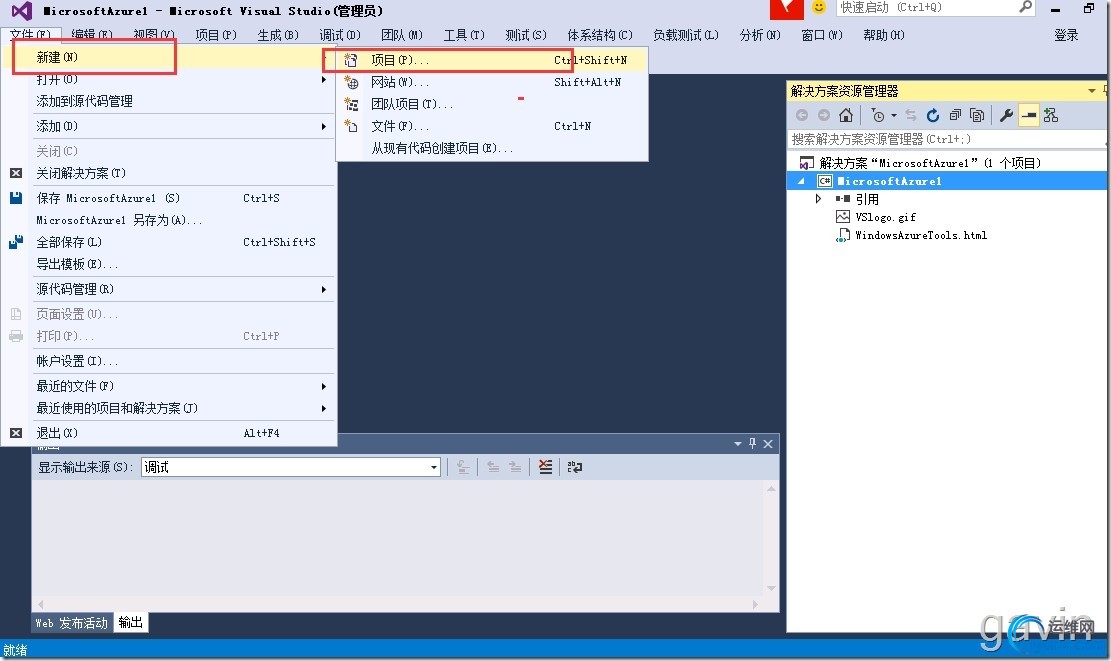Switch to the Web 发布活动 tab

[x=72, y=623]
